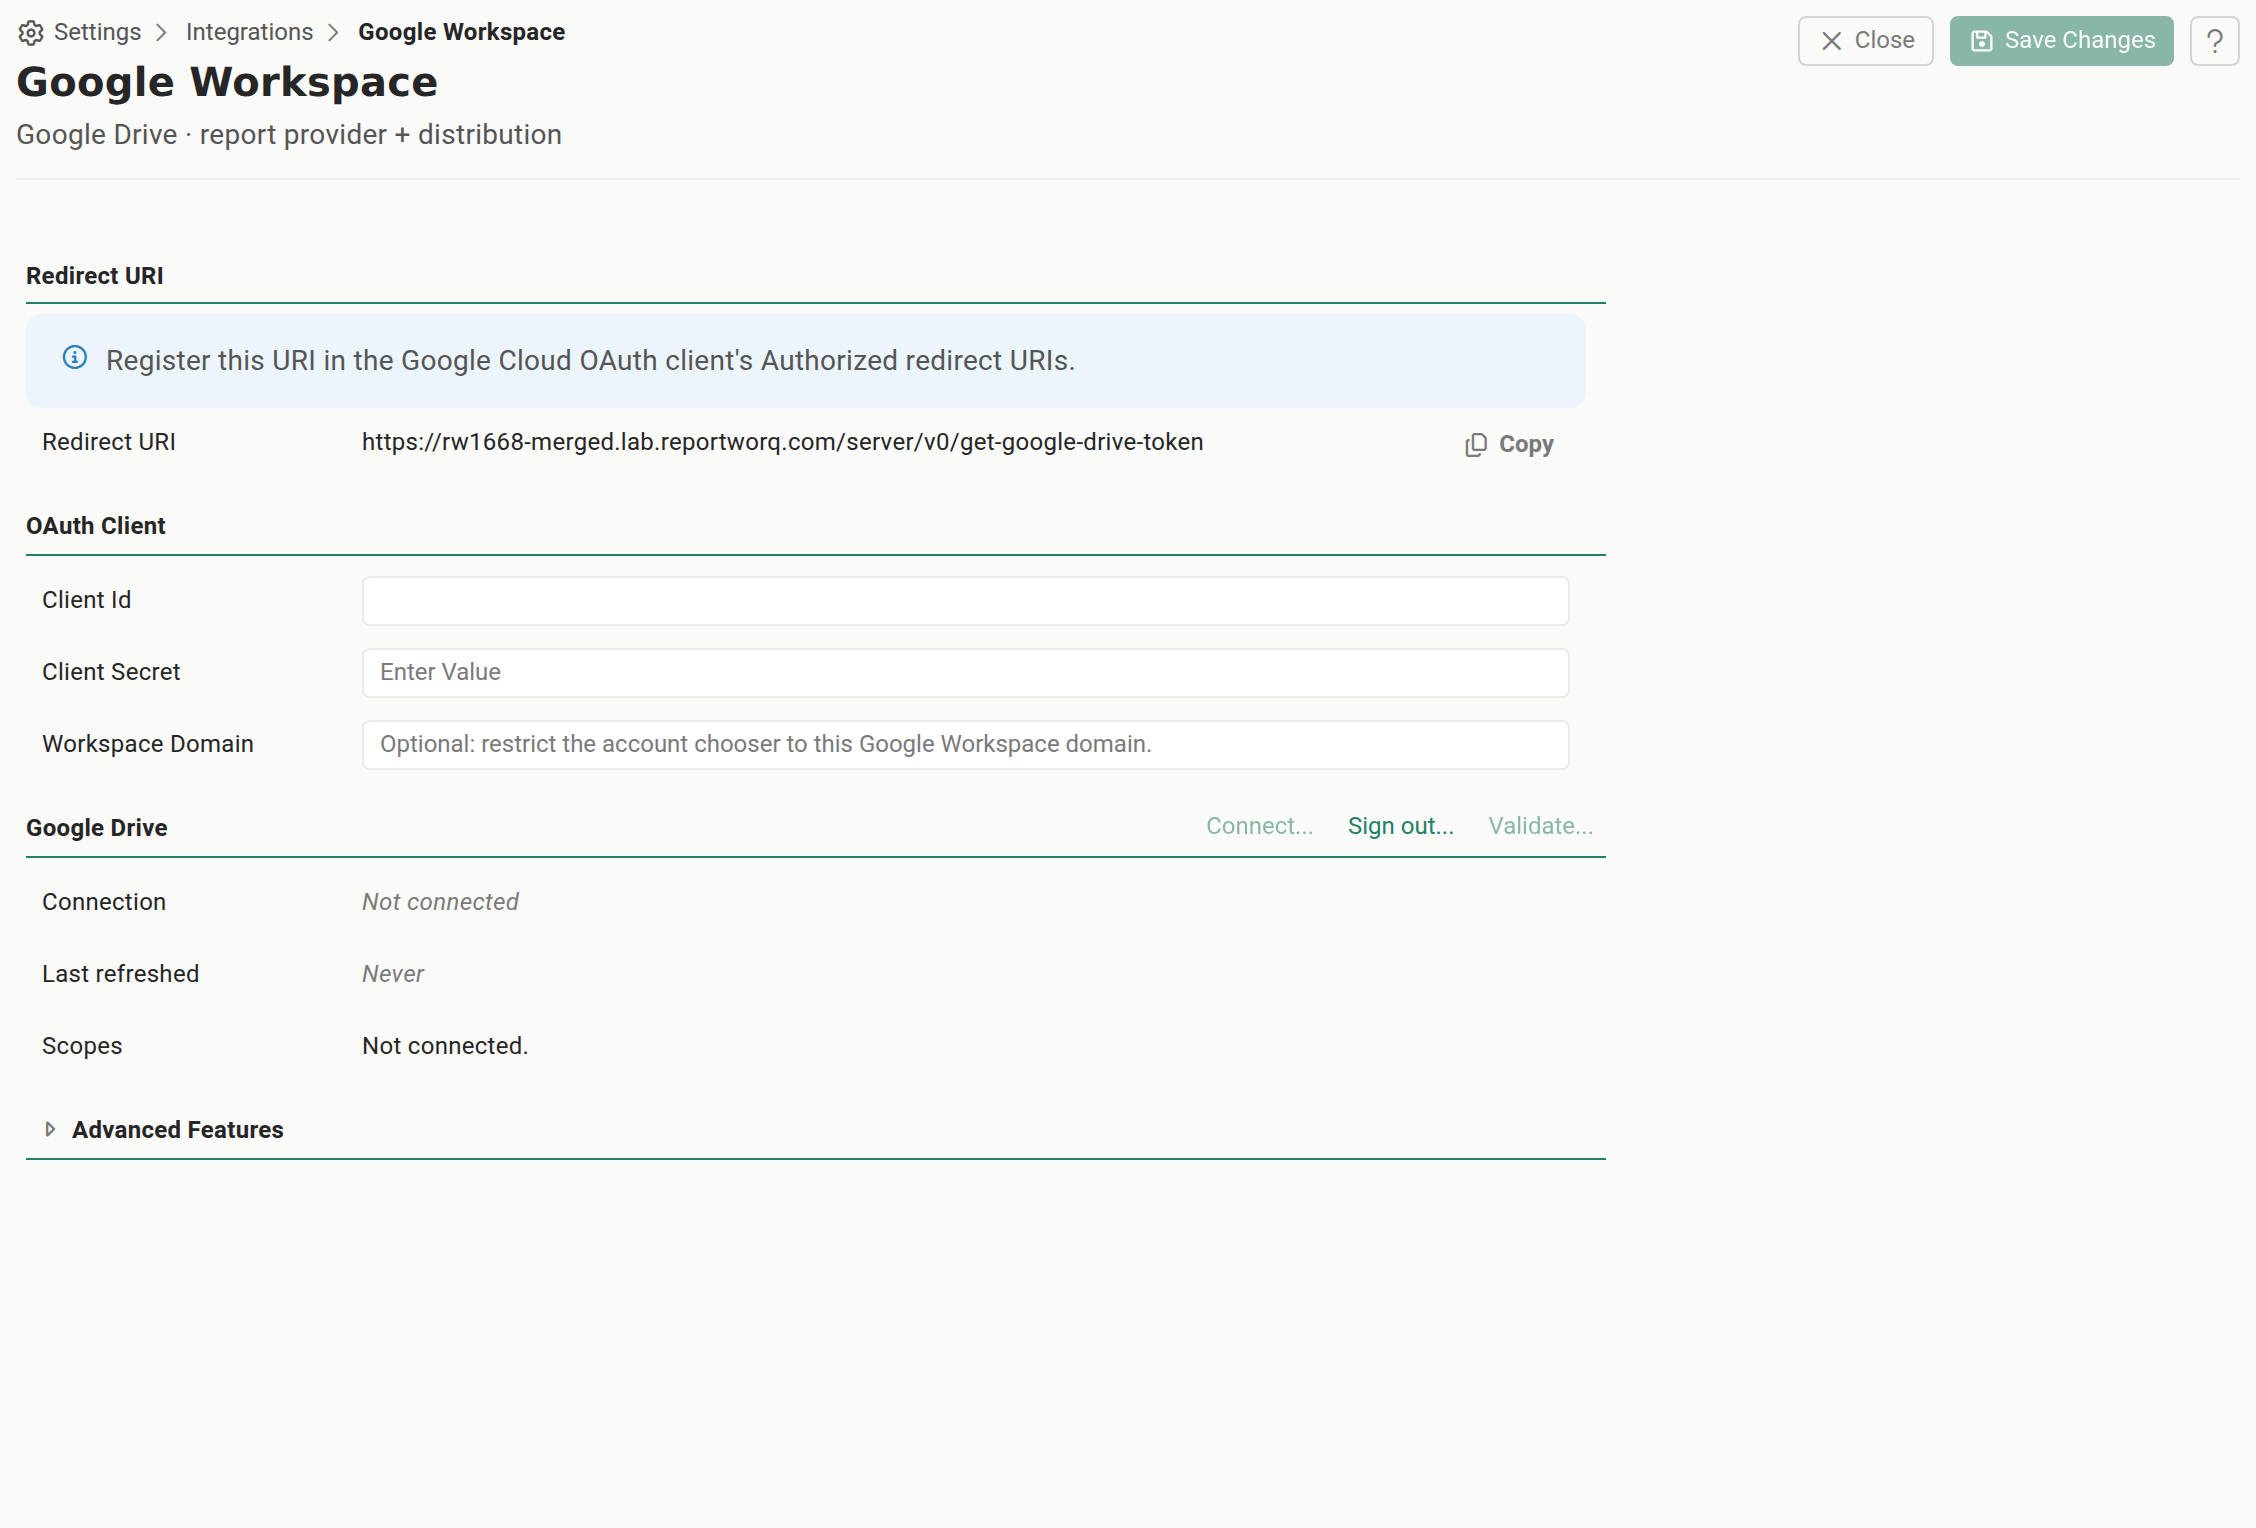This screenshot has height=1528, width=2256.
Task: Click the Last refreshed label
Action: (x=121, y=974)
